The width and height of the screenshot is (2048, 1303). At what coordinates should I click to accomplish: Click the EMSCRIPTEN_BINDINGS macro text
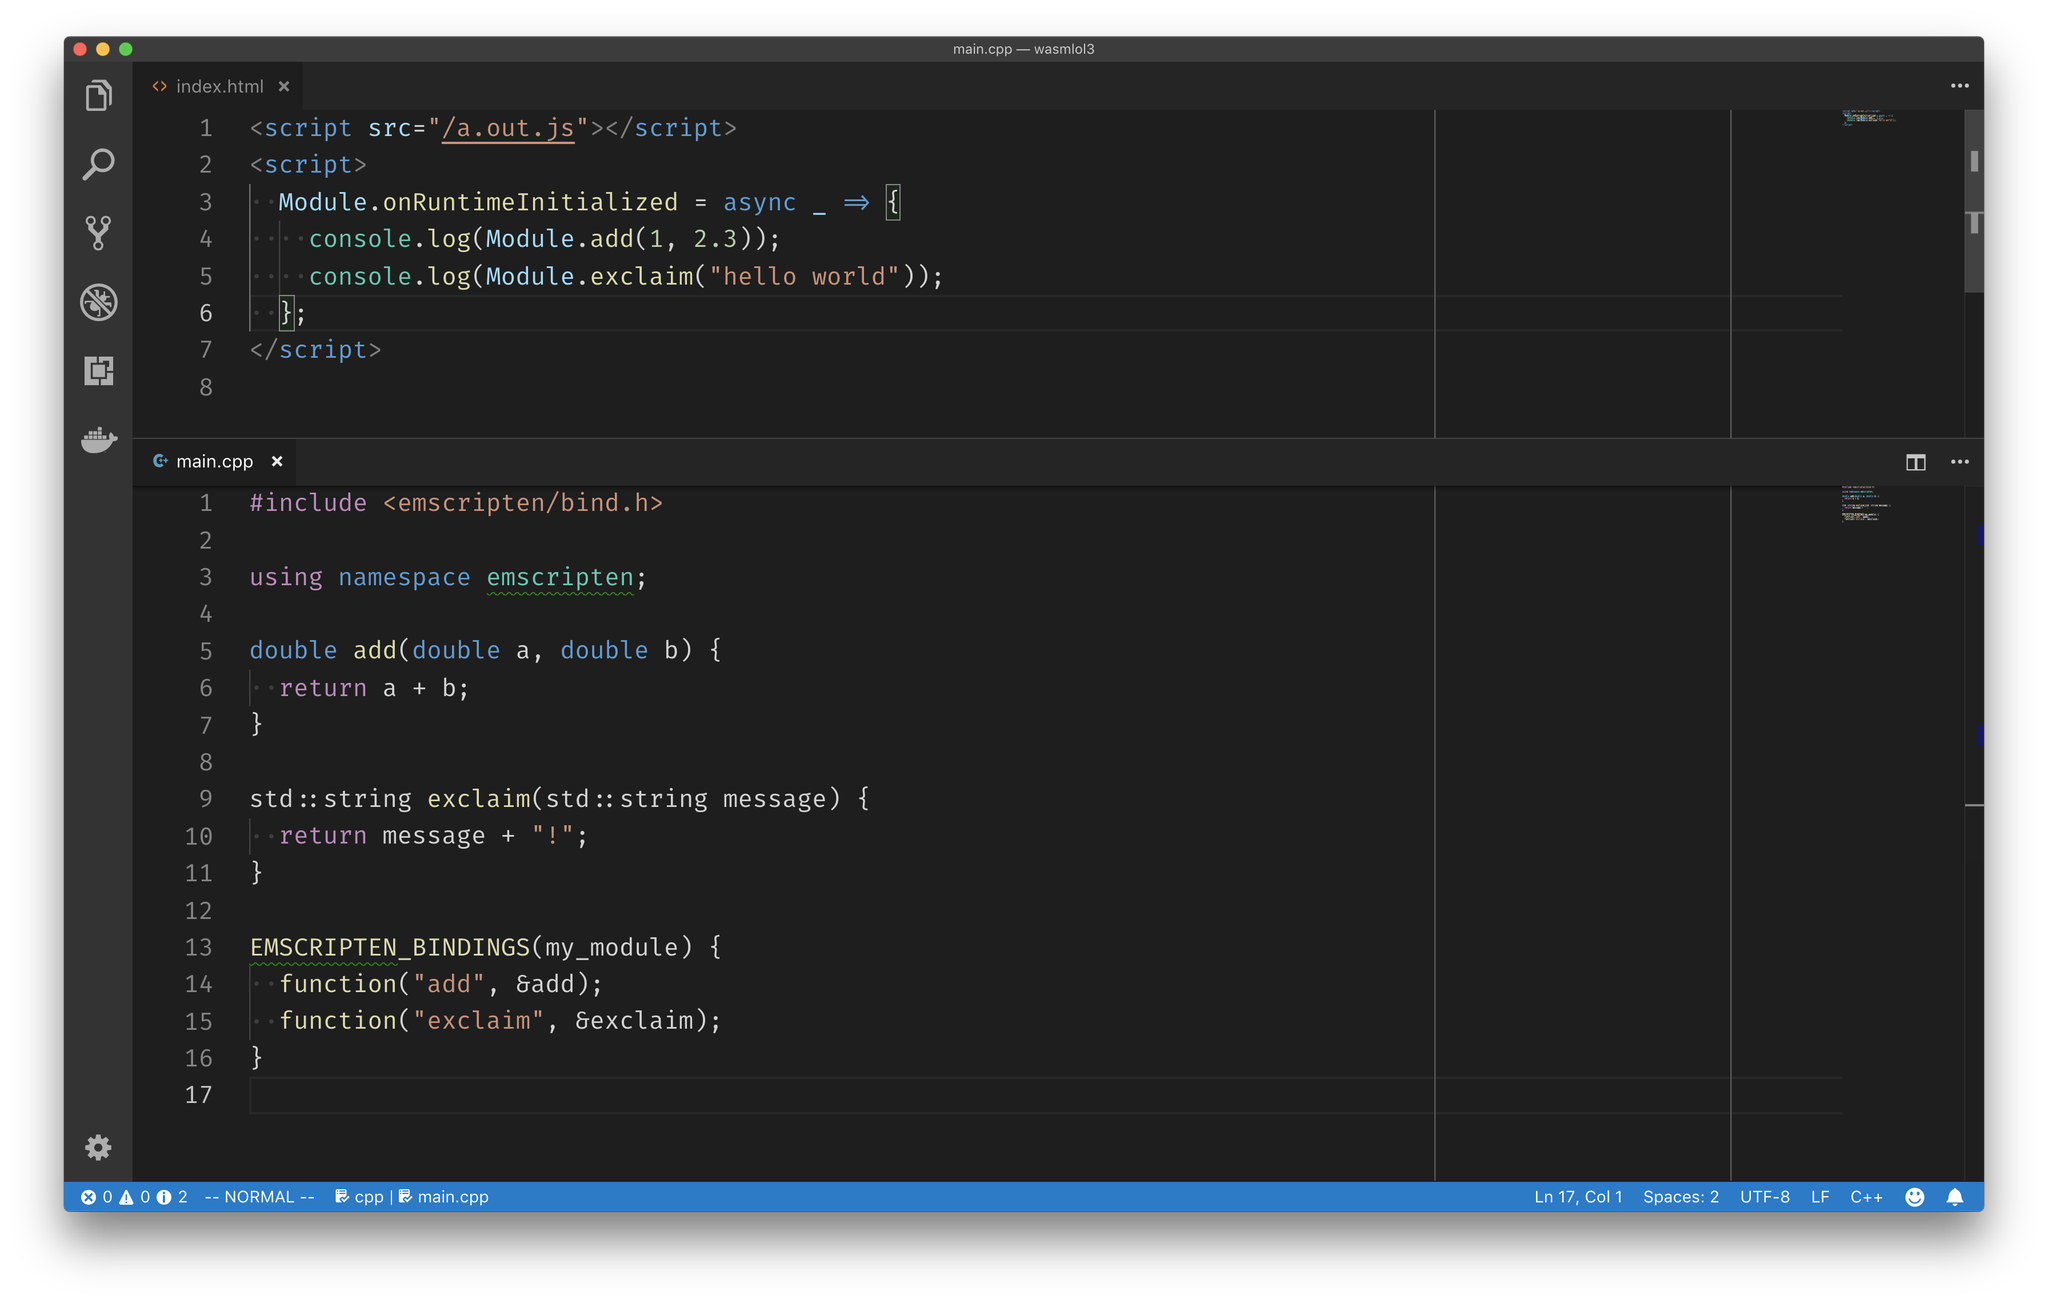coord(390,947)
